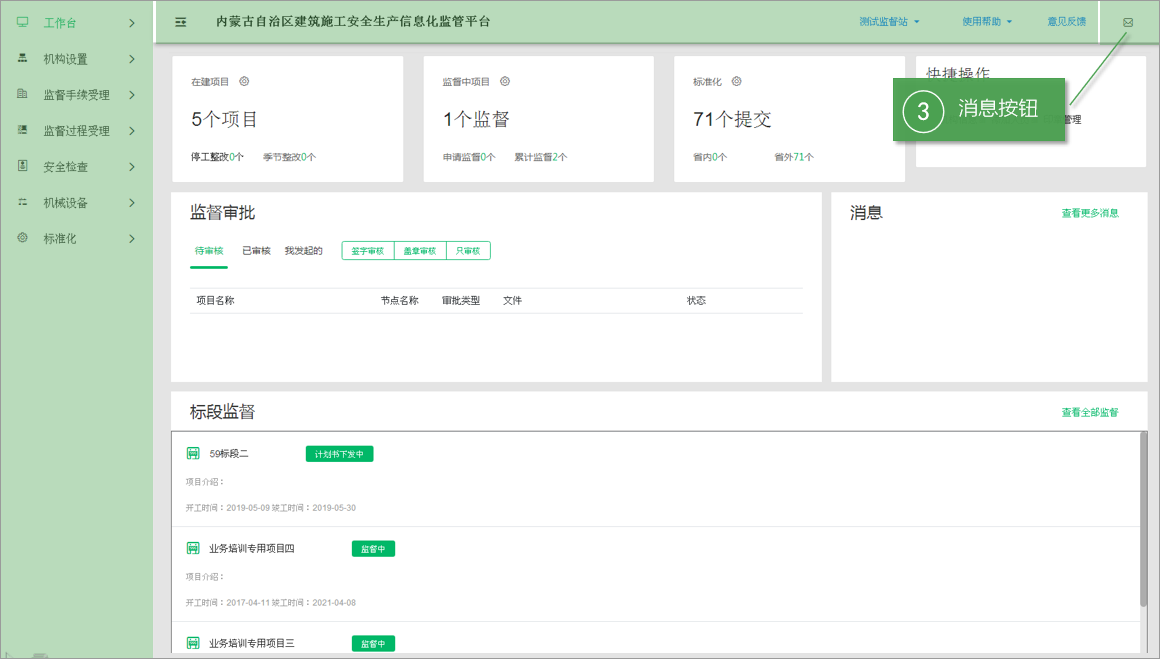Image resolution: width=1160 pixels, height=659 pixels.
Task: Toggle the sidebar collapse hamburger icon
Action: coord(181,22)
